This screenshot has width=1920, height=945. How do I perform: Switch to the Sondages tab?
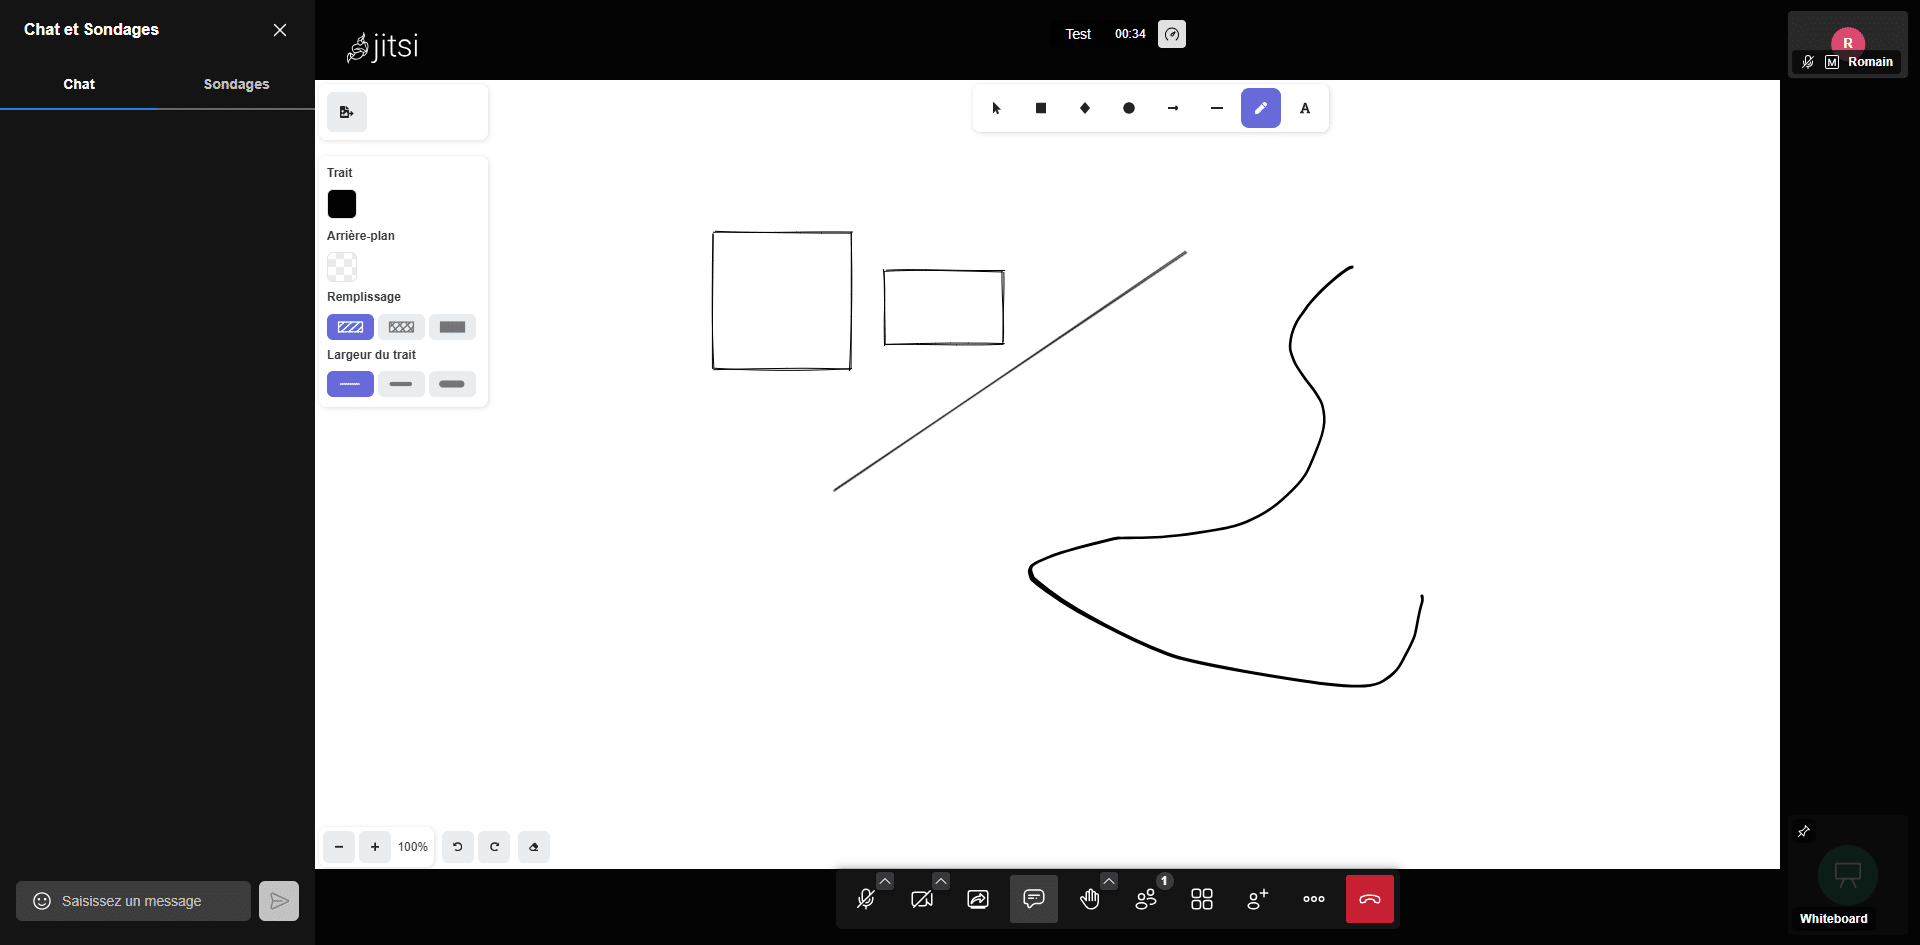[236, 84]
